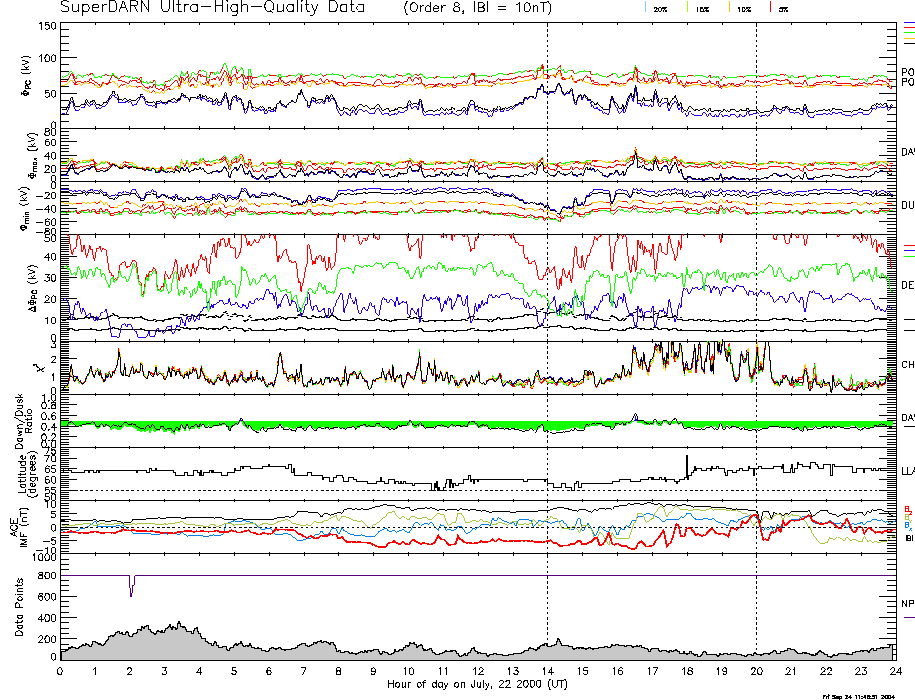
Task: Click the ΔΦPC (kV) axis label
Action: click(x=31, y=288)
